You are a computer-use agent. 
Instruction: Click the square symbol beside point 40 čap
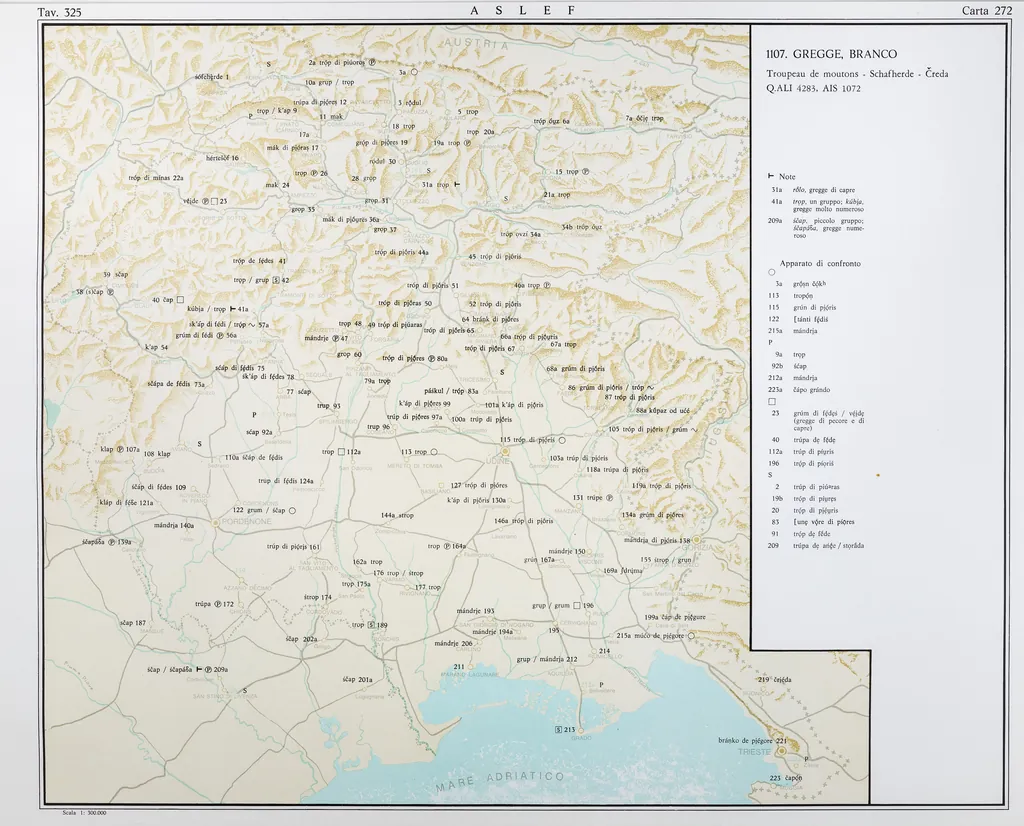tap(181, 299)
